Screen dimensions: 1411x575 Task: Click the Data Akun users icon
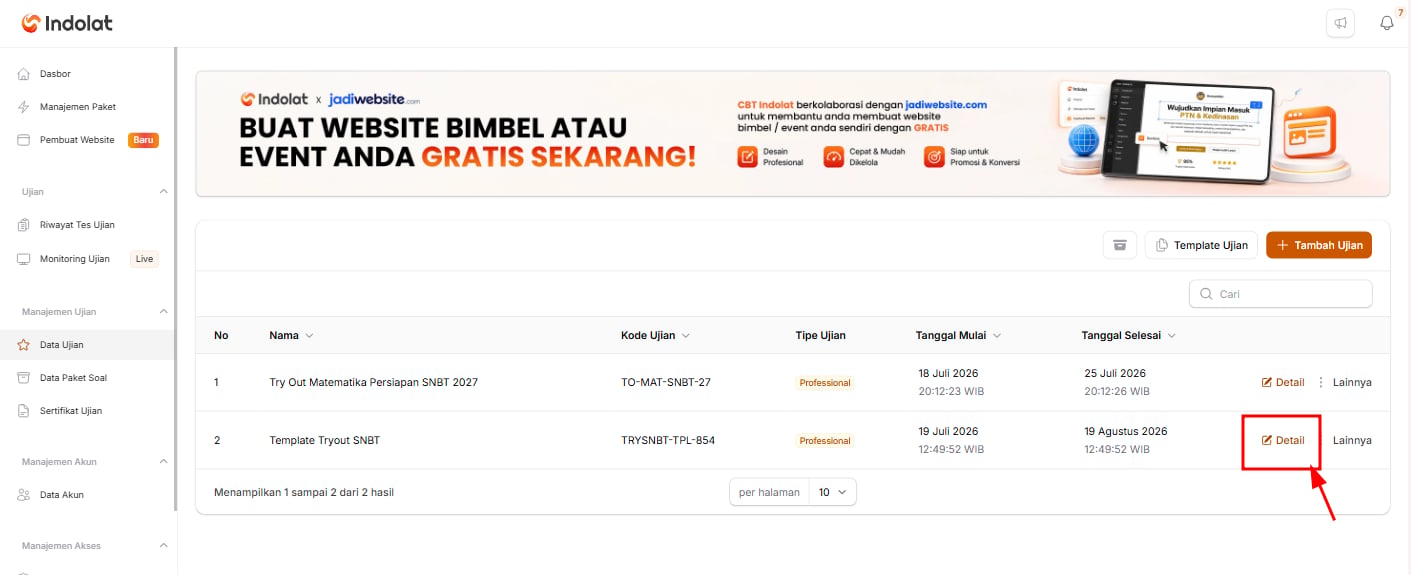click(24, 495)
